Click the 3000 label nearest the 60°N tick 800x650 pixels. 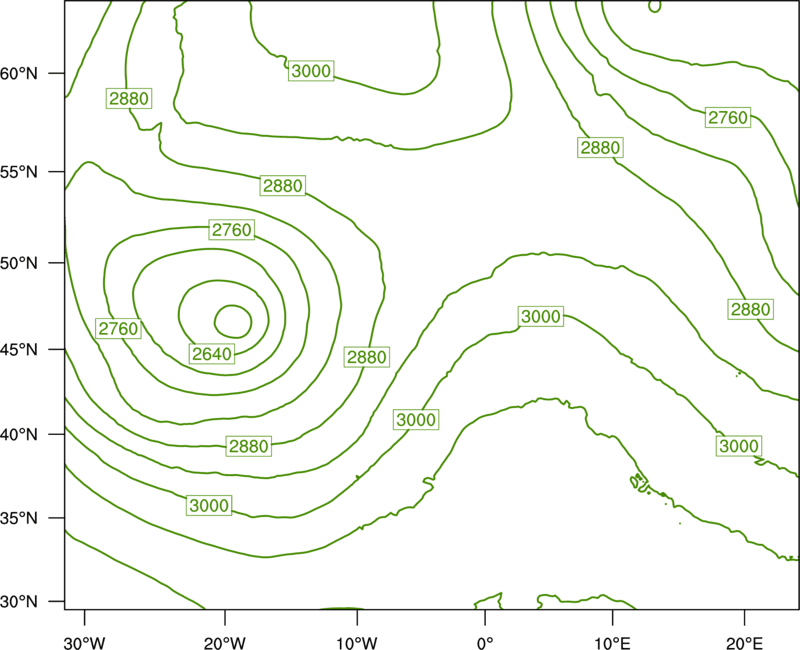(x=311, y=70)
